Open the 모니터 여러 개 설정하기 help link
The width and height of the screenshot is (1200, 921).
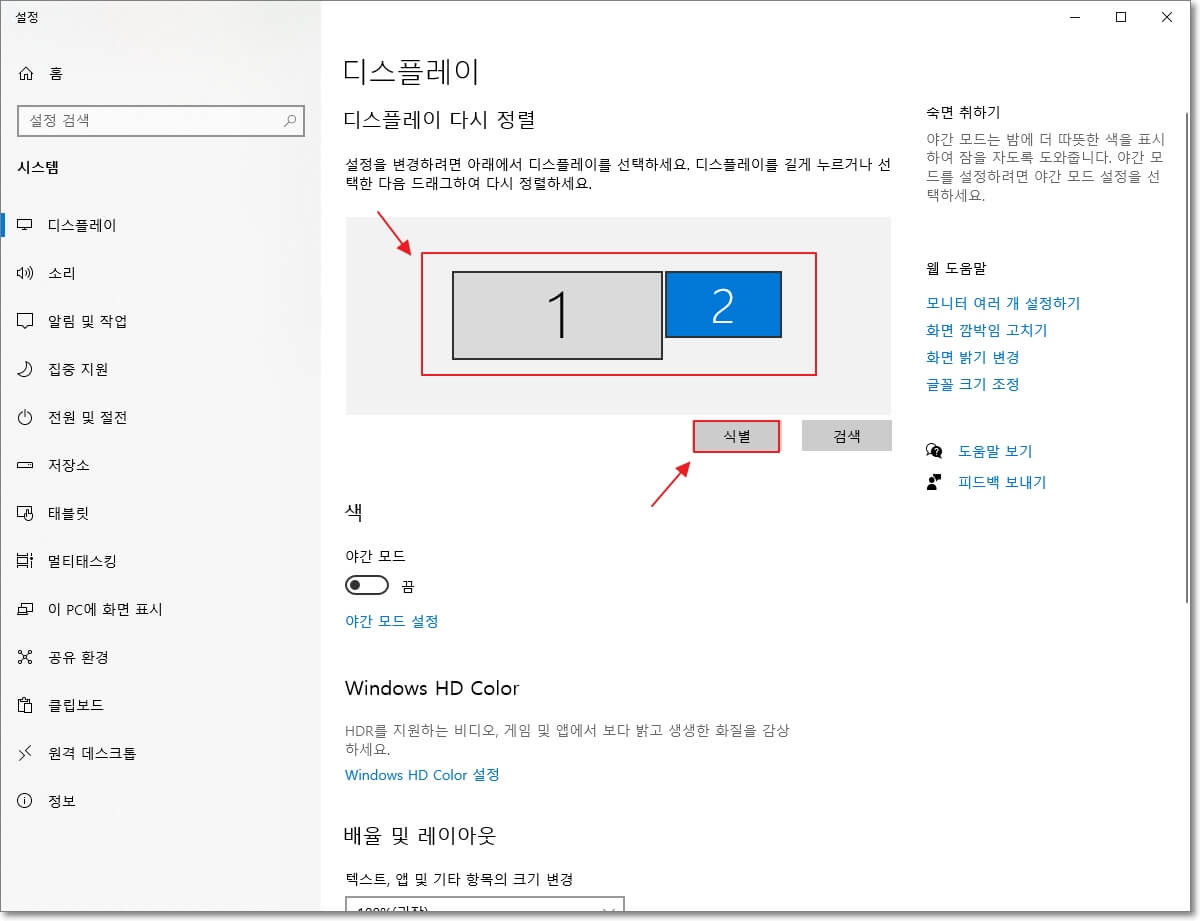tap(1003, 303)
